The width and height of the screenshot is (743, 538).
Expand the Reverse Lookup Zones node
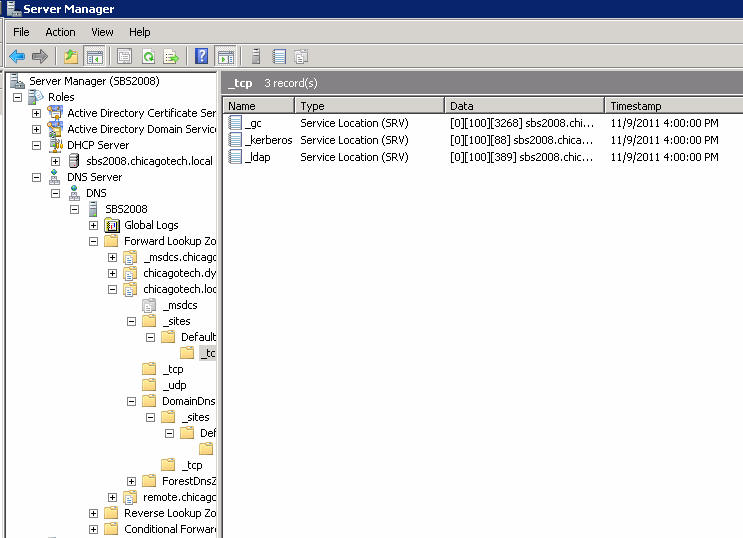point(93,513)
